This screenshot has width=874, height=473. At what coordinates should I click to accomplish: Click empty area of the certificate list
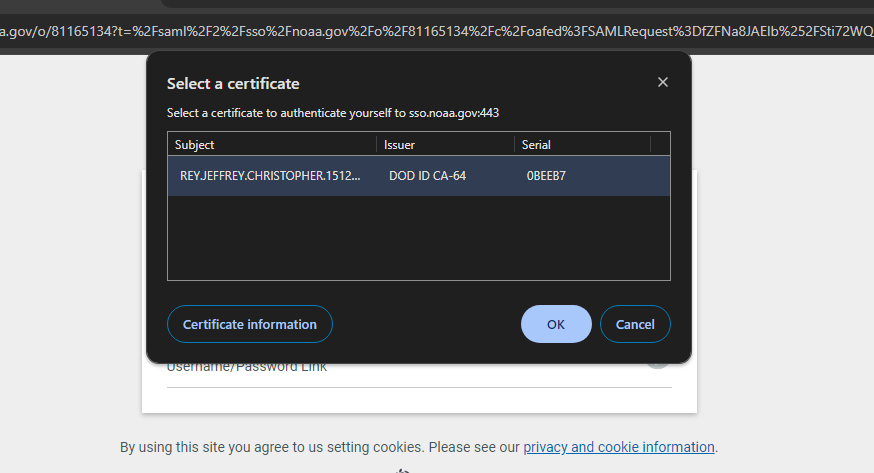point(418,238)
